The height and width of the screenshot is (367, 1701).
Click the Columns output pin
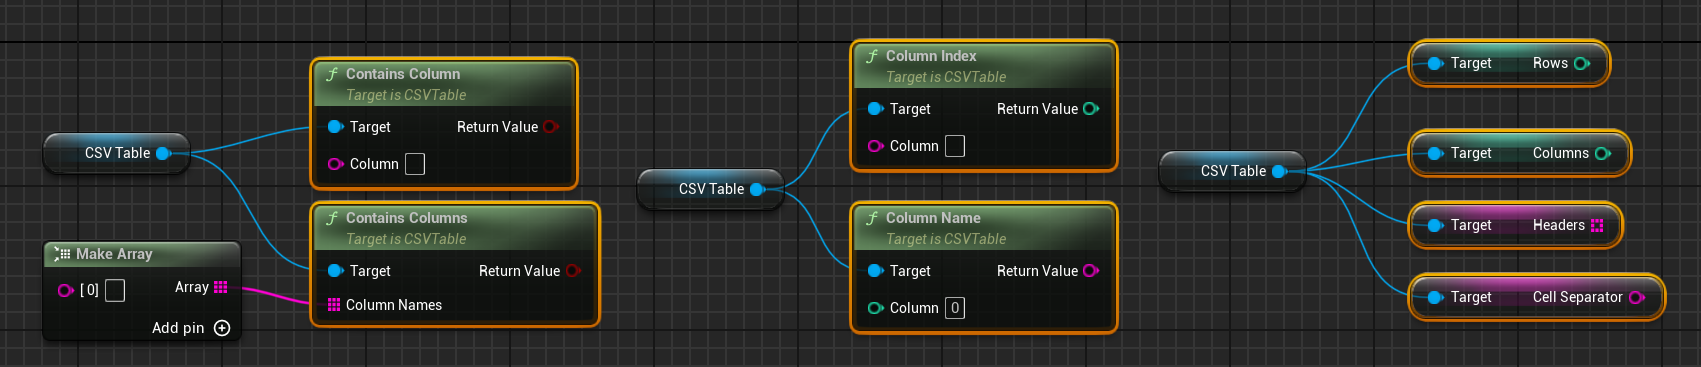click(x=1603, y=153)
